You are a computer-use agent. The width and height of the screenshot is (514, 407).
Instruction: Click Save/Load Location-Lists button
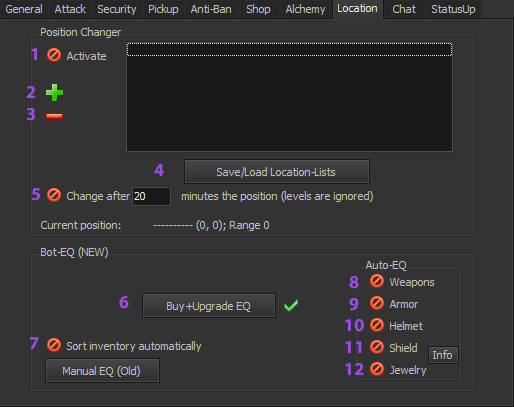pos(277,172)
